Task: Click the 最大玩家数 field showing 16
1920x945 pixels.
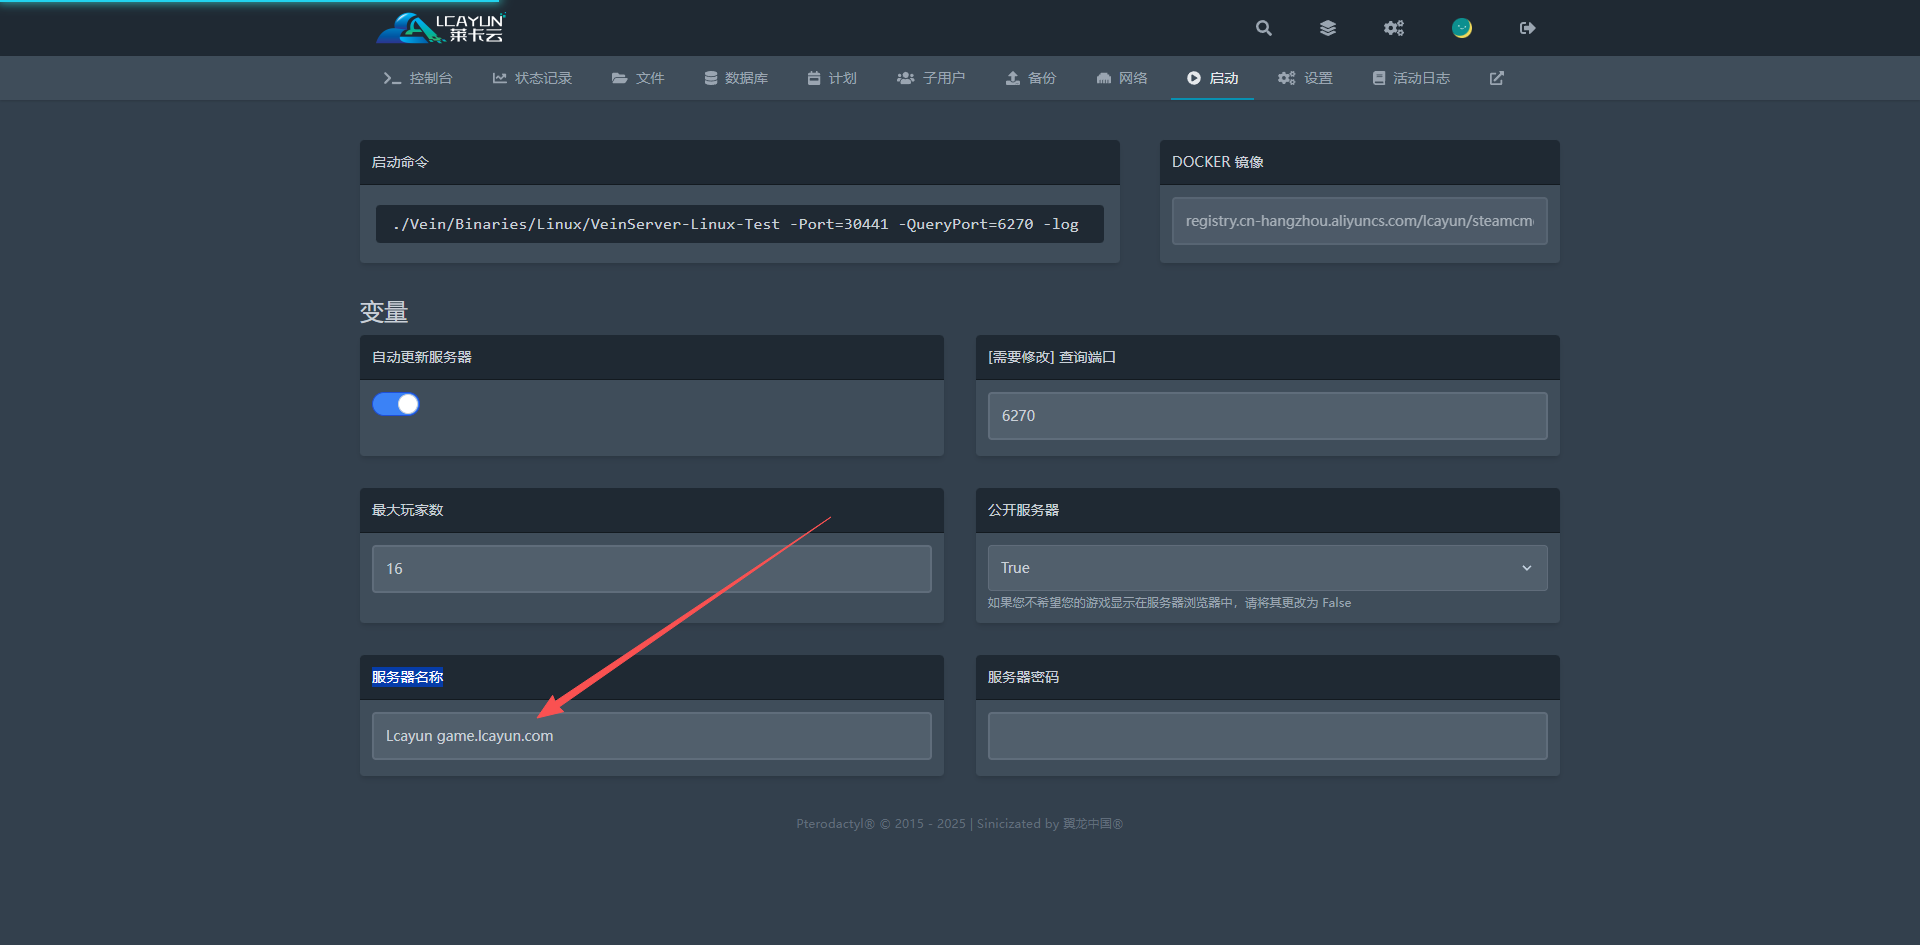Action: click(651, 569)
